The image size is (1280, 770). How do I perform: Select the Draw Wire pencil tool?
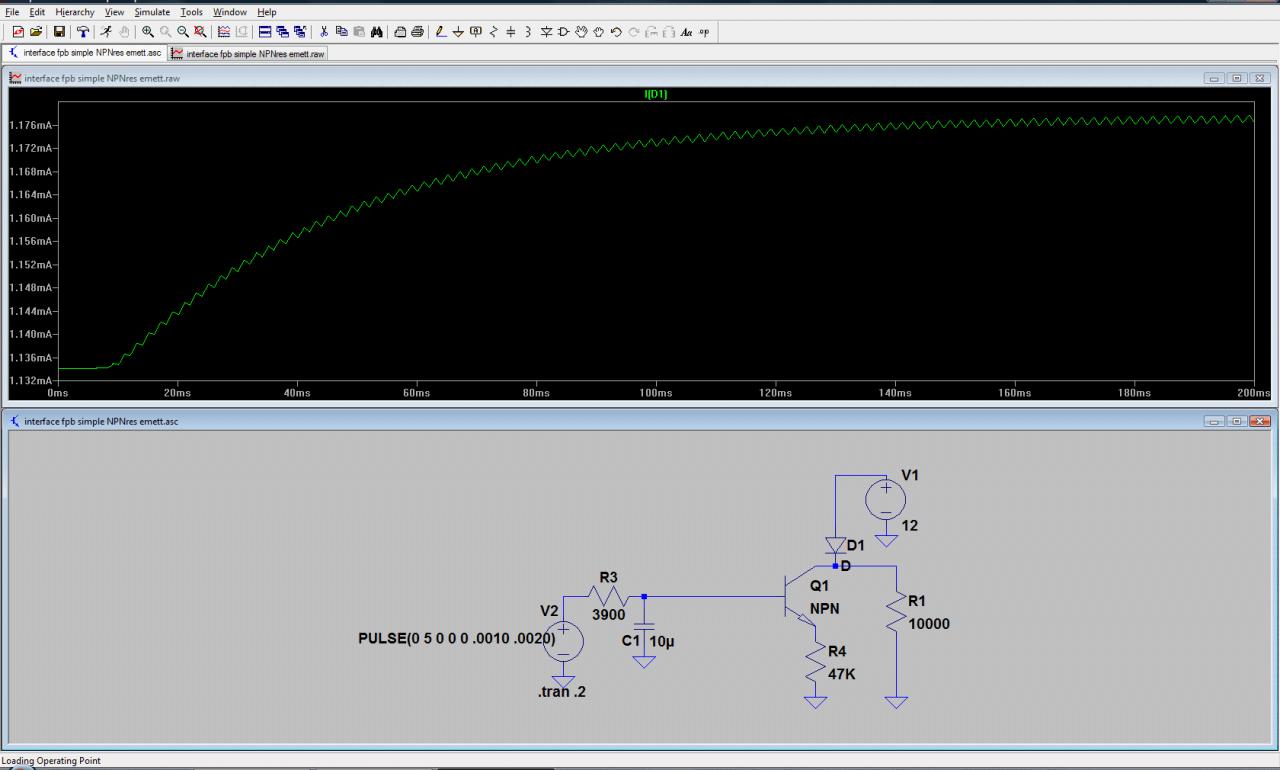click(x=441, y=32)
